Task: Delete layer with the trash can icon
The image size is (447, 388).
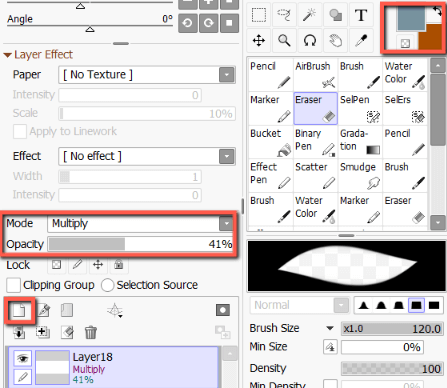Action: pos(91,332)
